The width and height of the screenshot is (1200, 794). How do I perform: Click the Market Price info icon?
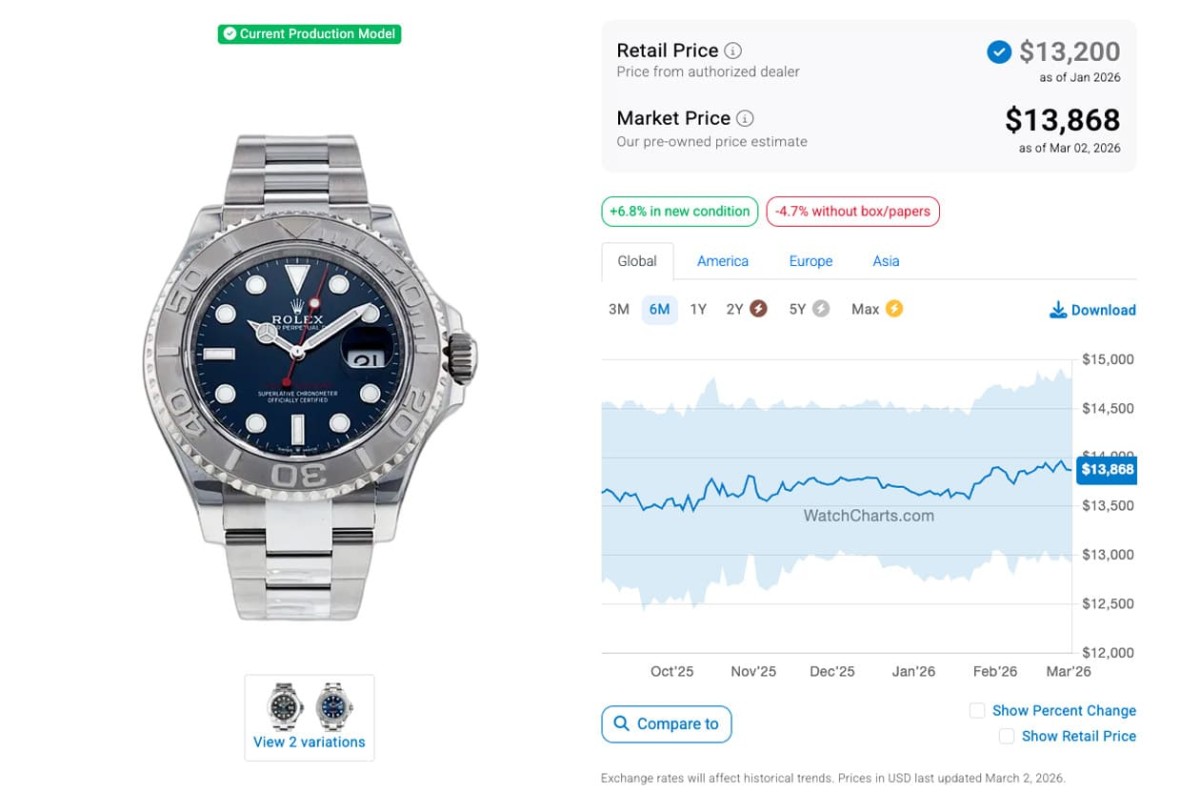[x=745, y=118]
